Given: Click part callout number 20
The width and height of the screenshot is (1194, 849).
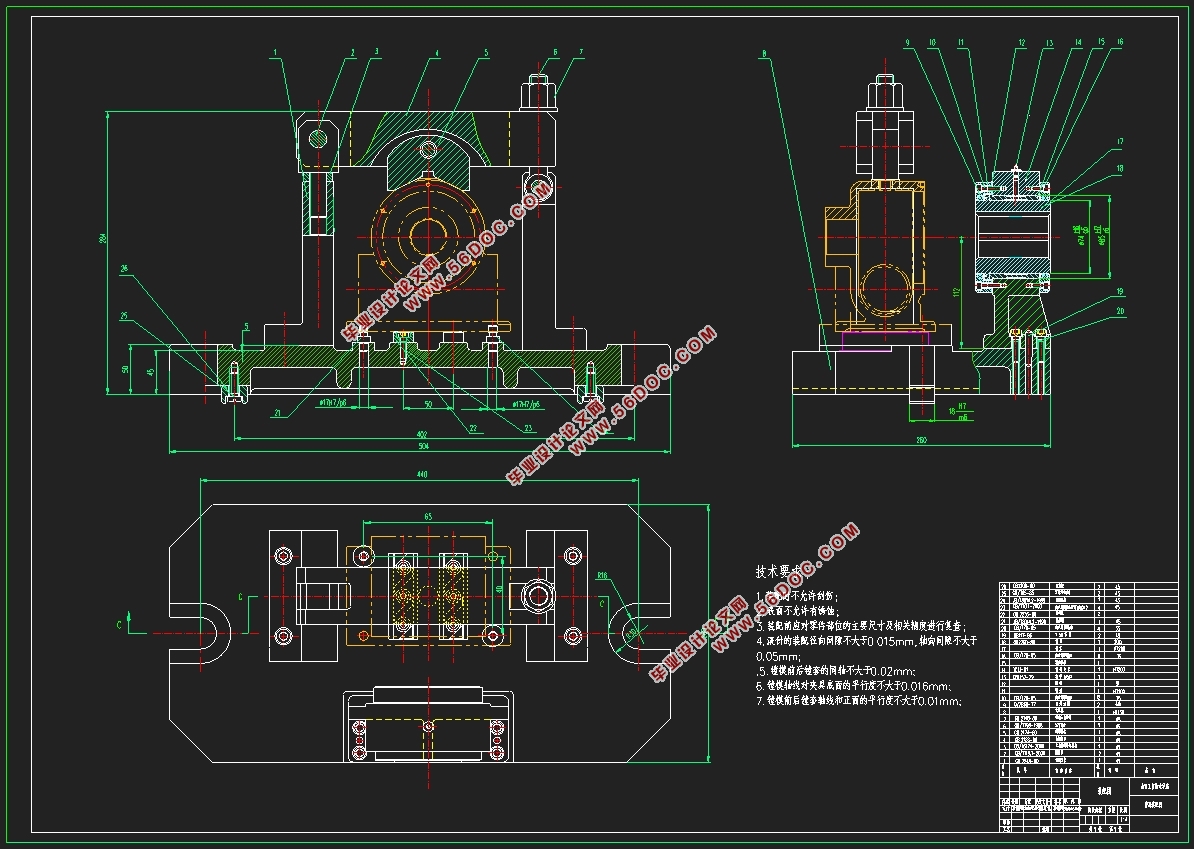Looking at the screenshot, I should click(1120, 311).
